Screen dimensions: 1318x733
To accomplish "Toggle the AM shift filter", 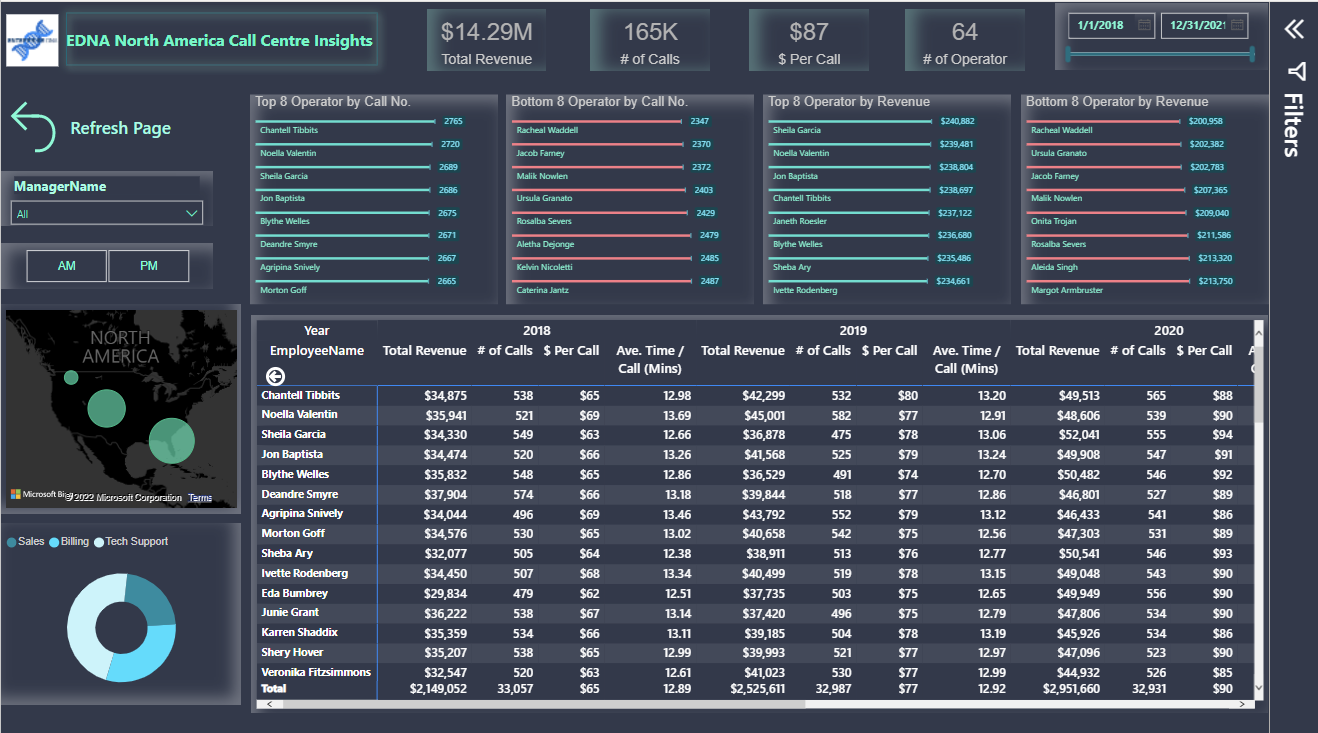I will coord(66,266).
